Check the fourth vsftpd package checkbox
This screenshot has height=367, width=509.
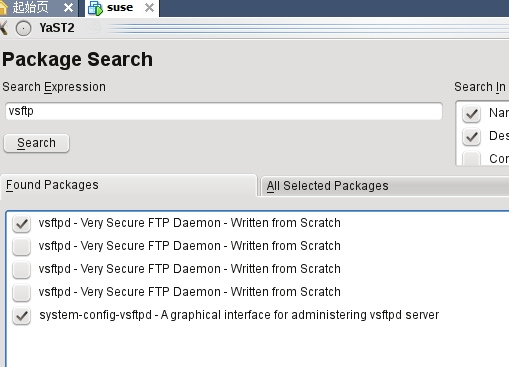point(22,293)
